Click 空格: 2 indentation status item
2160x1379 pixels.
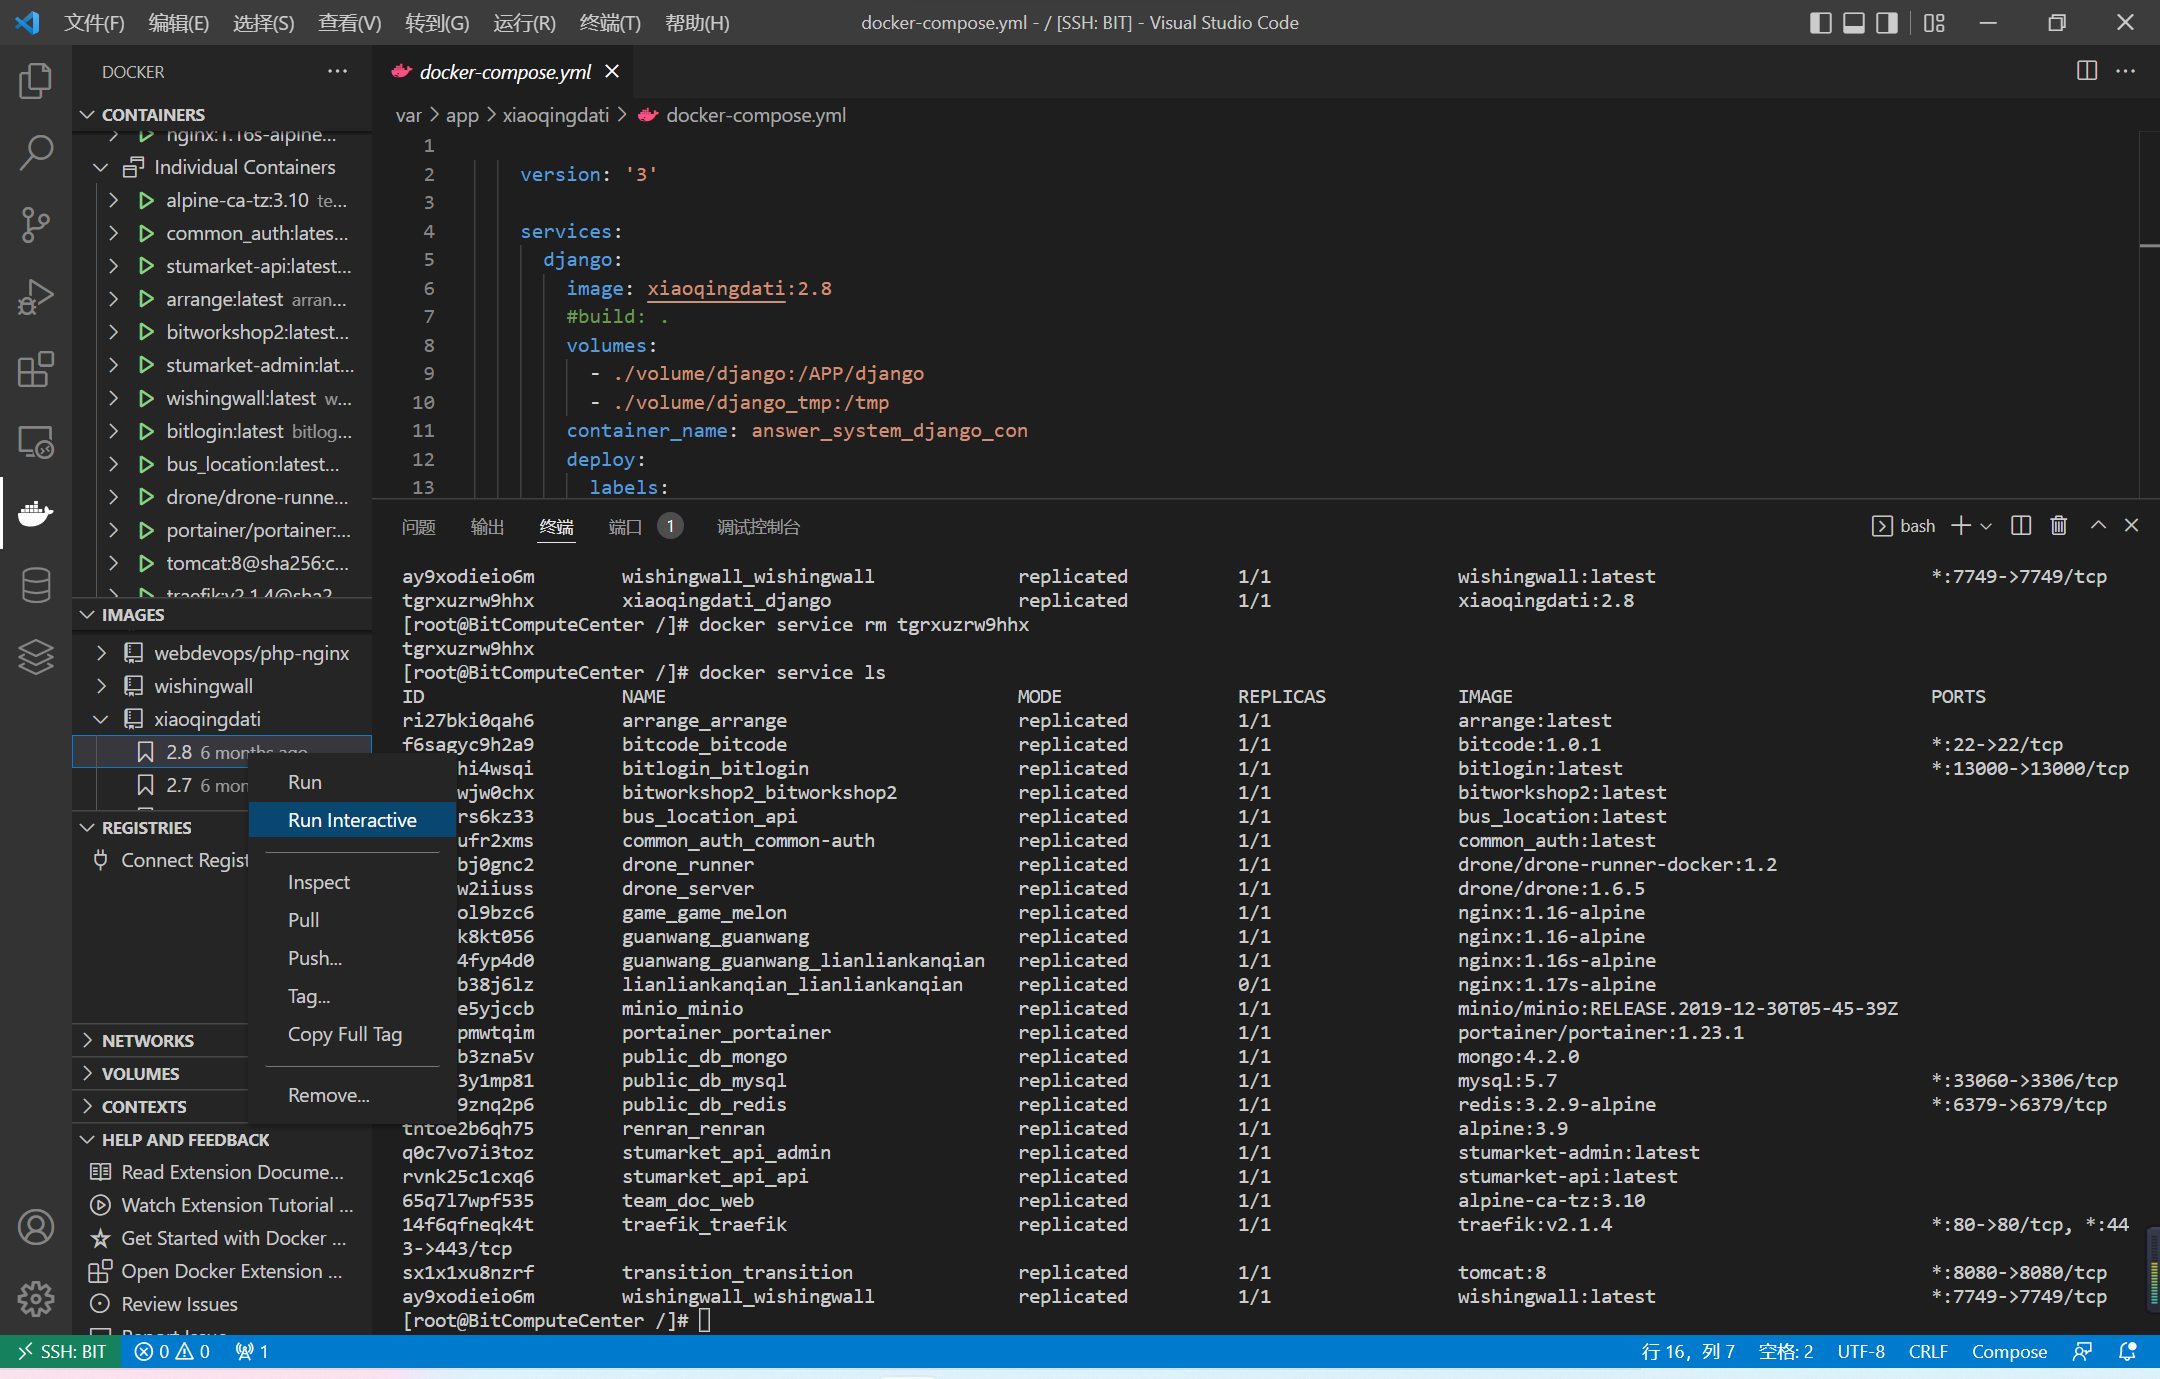click(1785, 1351)
